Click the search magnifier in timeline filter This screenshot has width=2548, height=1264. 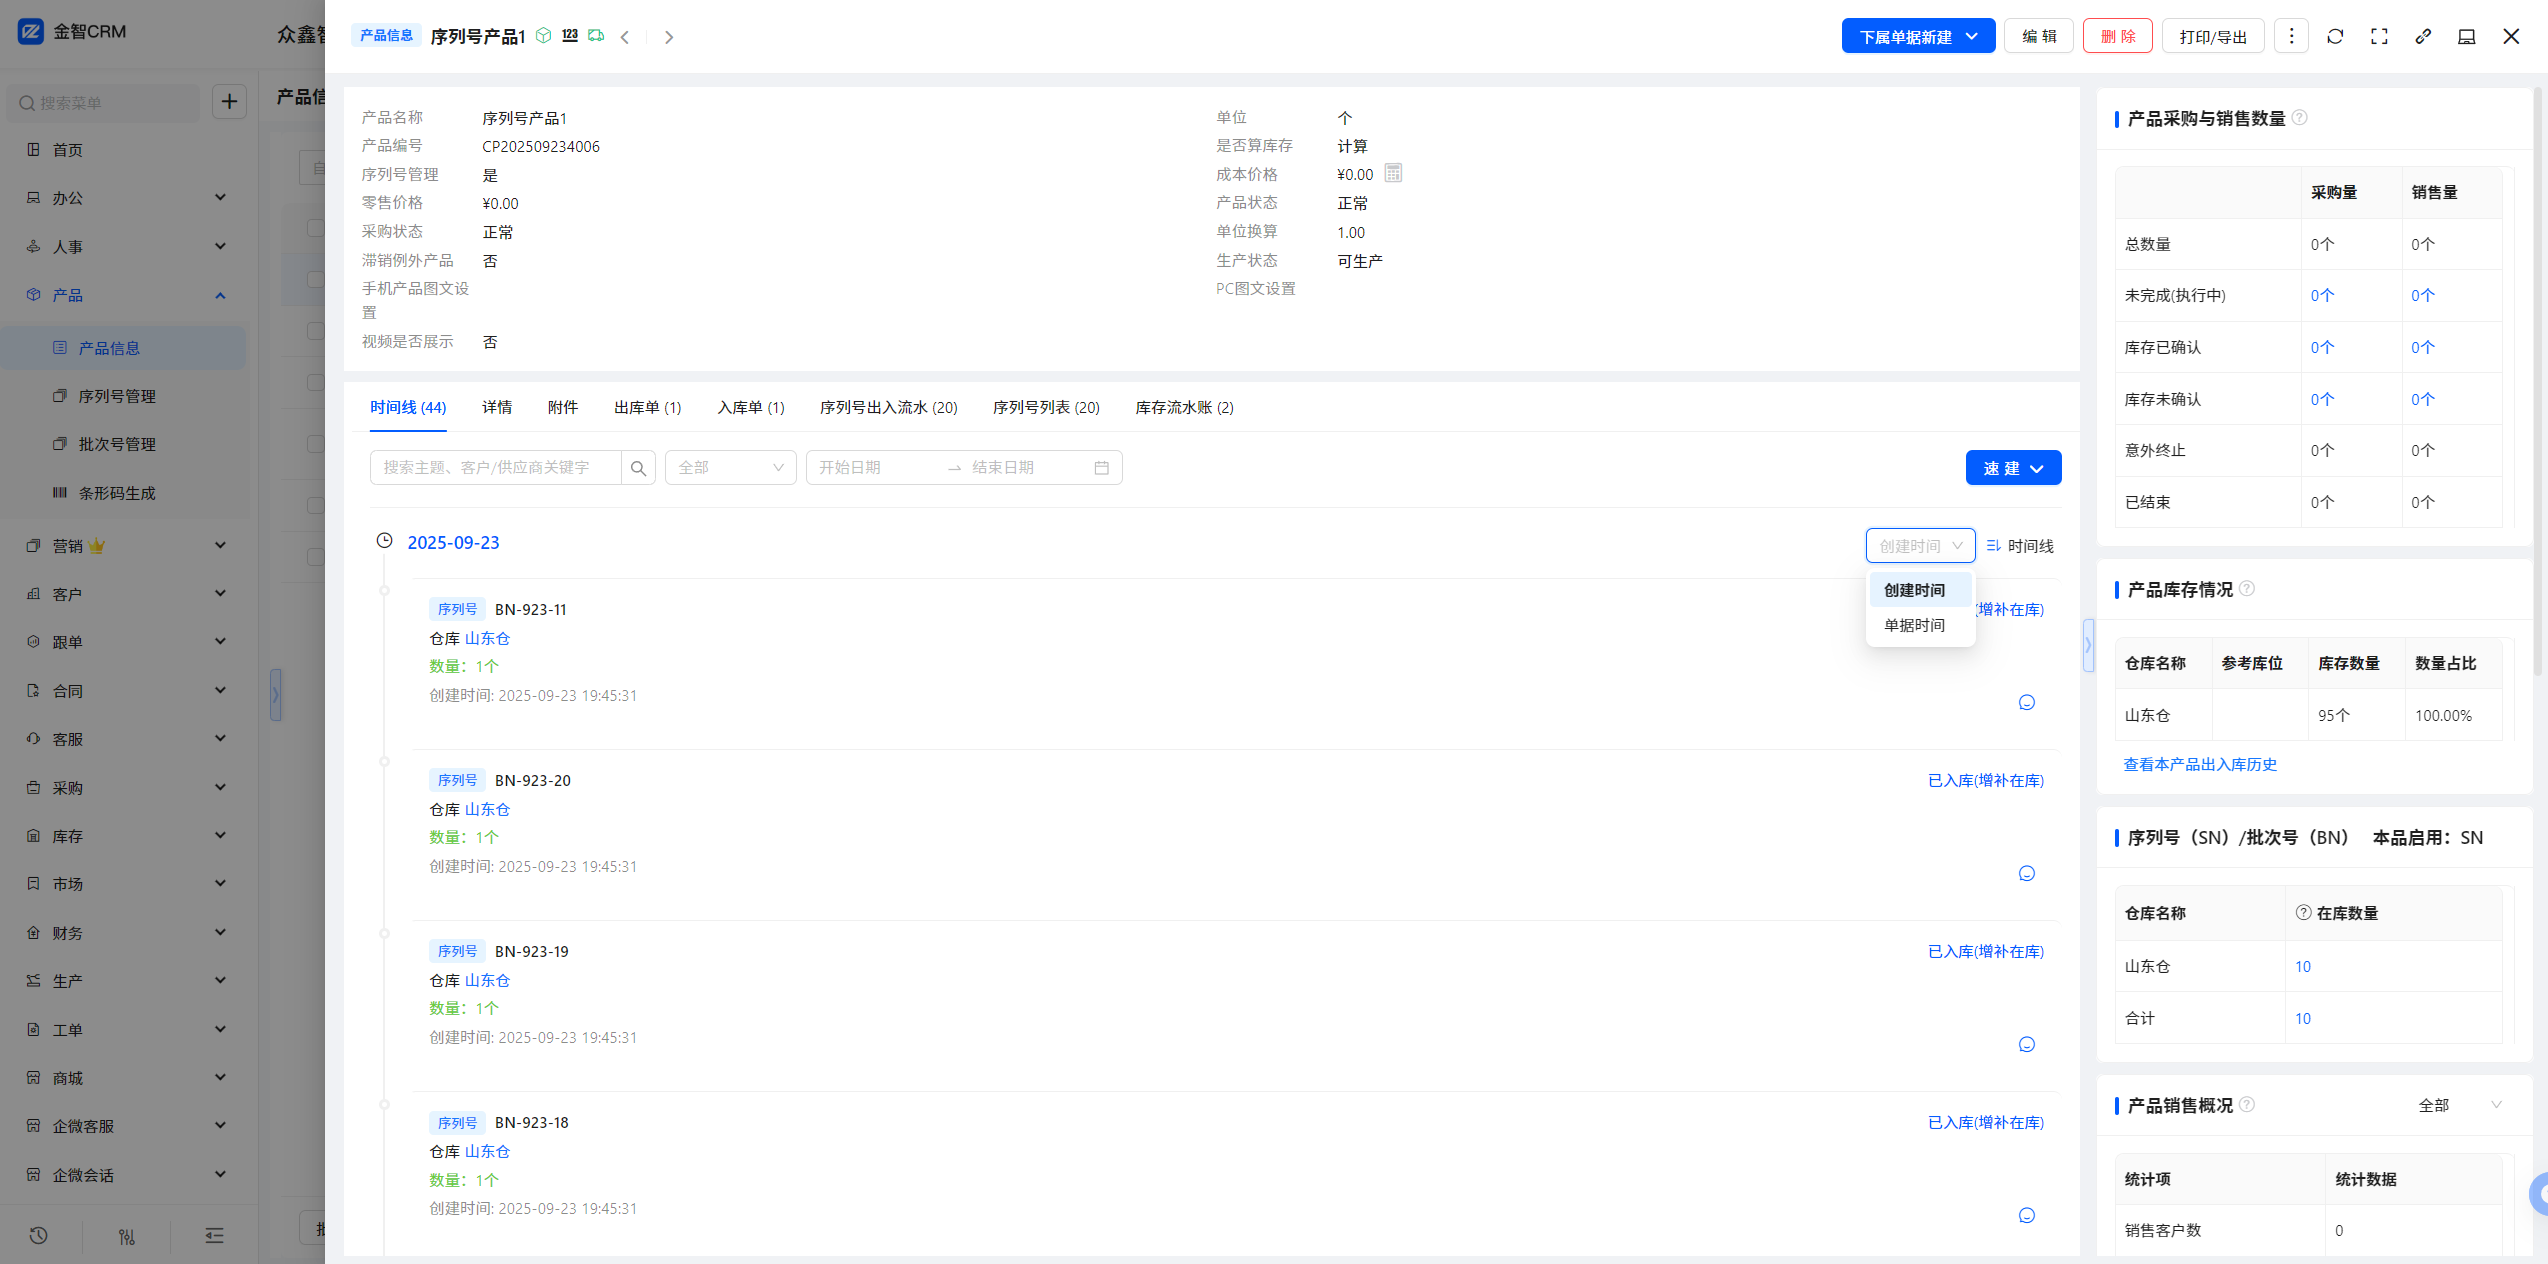pyautogui.click(x=638, y=468)
